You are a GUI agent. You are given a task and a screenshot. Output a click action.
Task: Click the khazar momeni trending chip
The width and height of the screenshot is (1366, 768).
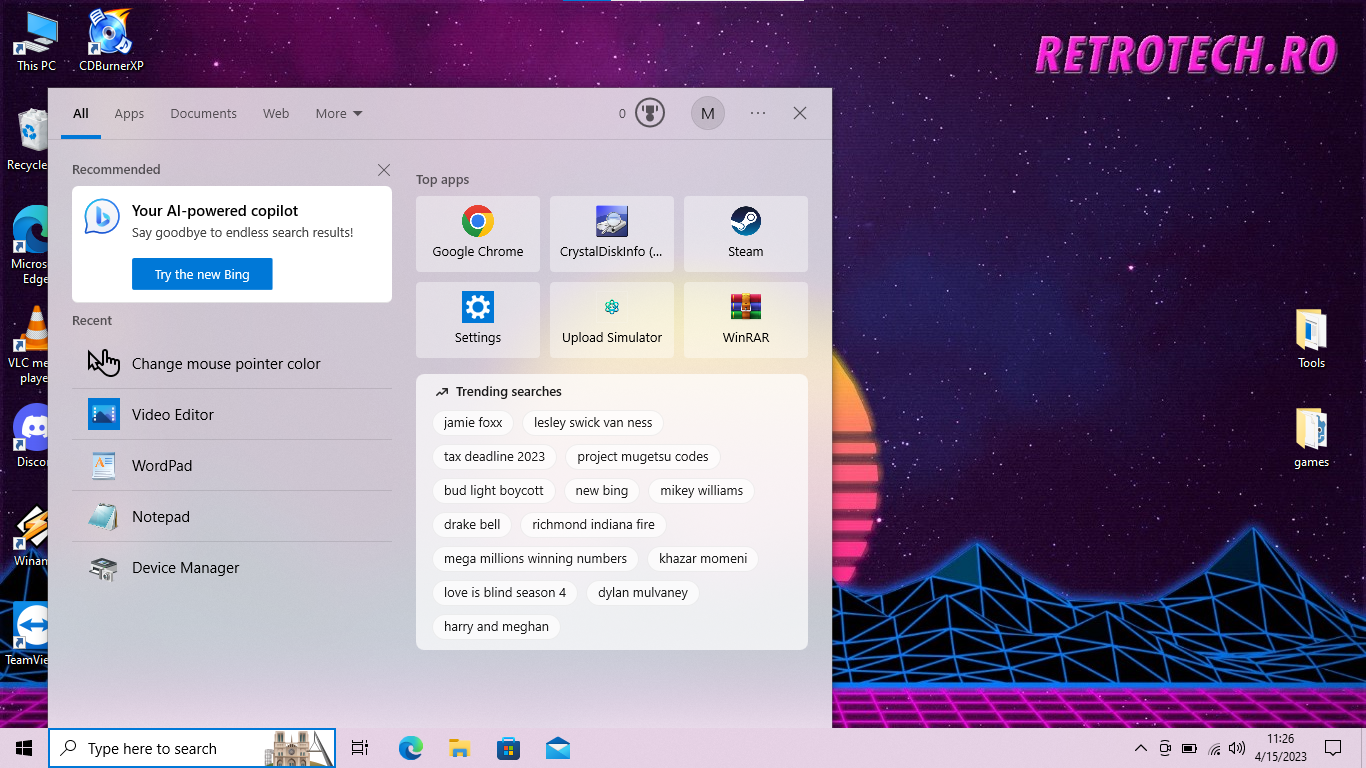[703, 559]
